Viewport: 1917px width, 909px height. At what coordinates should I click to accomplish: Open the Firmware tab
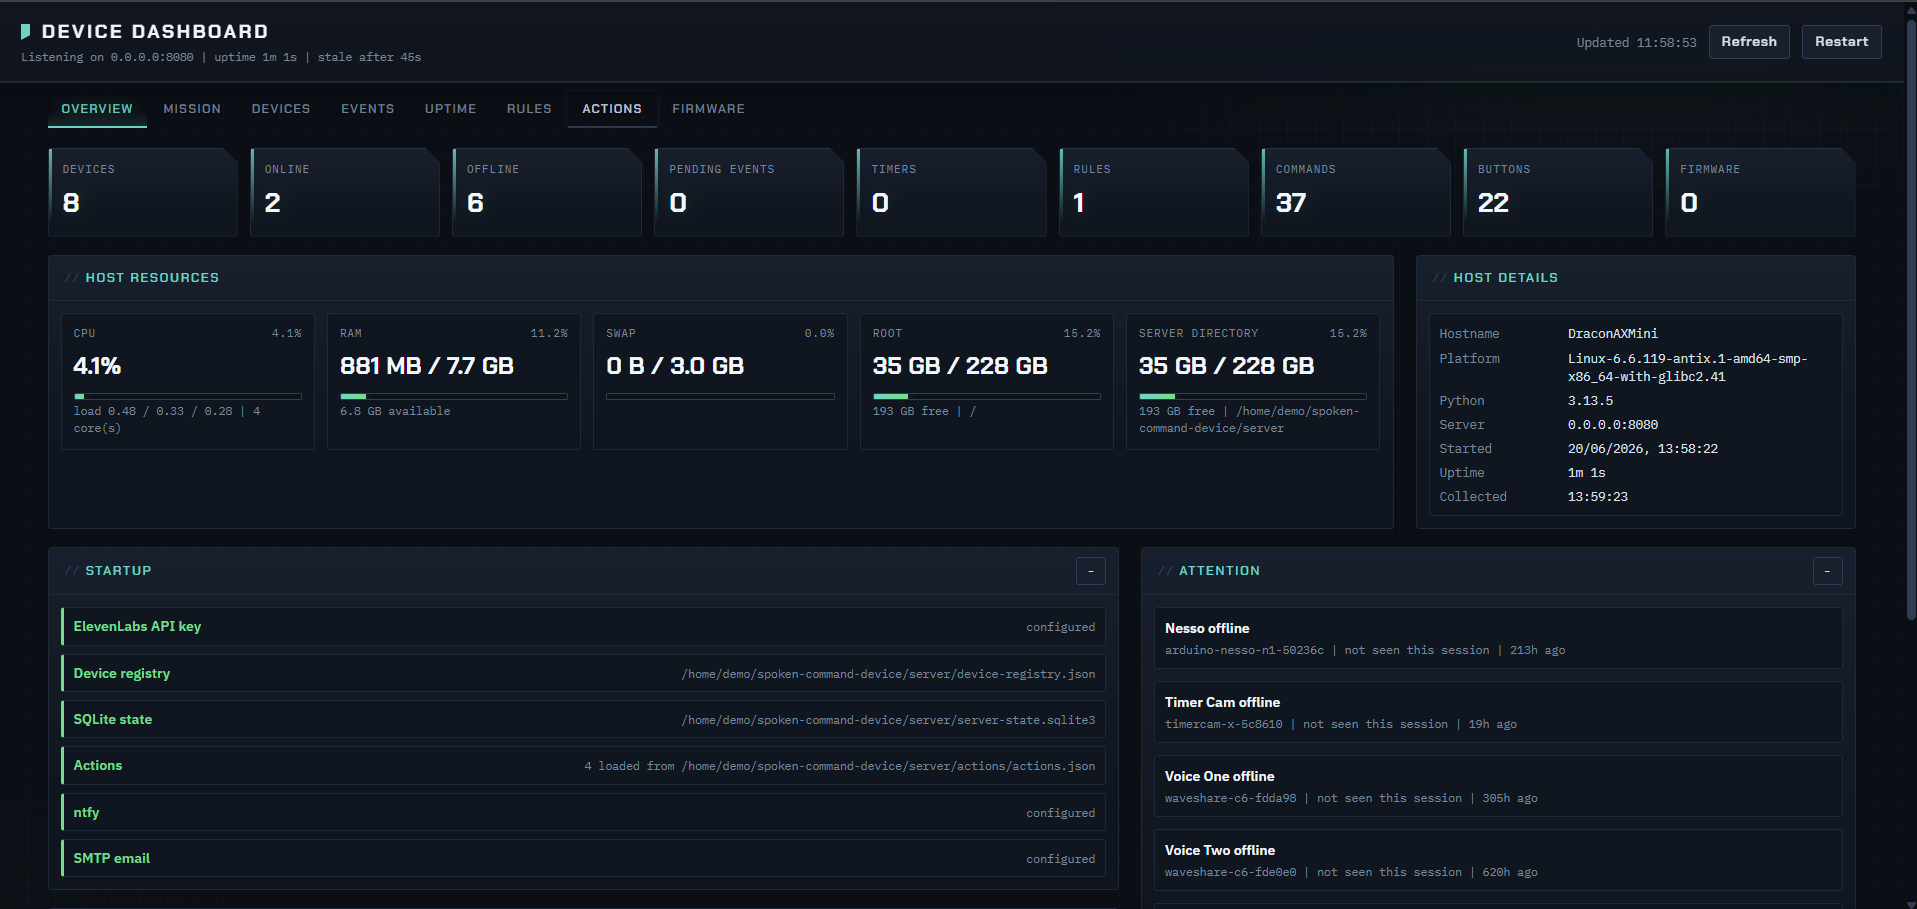708,109
